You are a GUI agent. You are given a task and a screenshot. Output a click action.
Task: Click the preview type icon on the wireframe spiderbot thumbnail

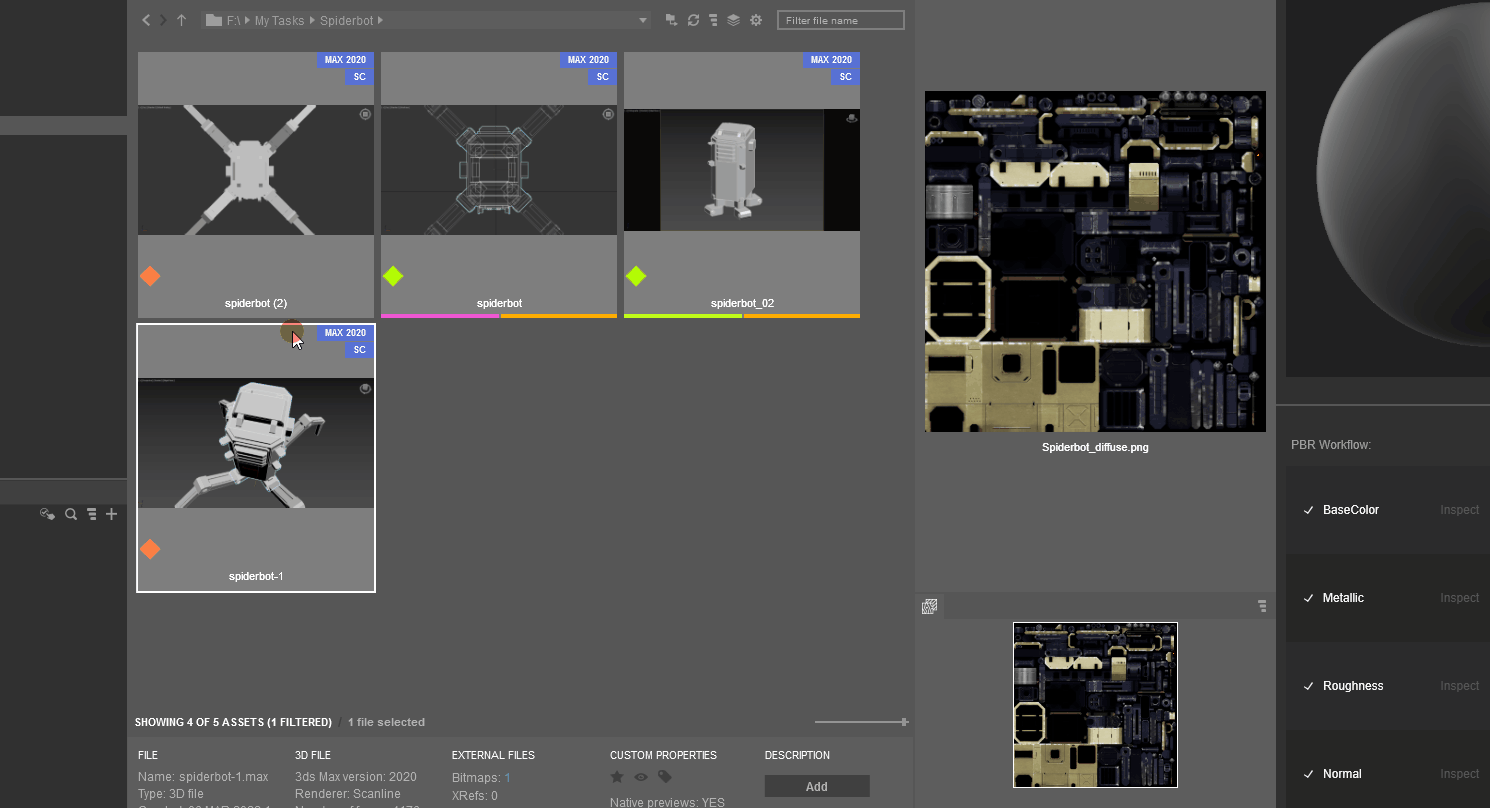click(608, 115)
